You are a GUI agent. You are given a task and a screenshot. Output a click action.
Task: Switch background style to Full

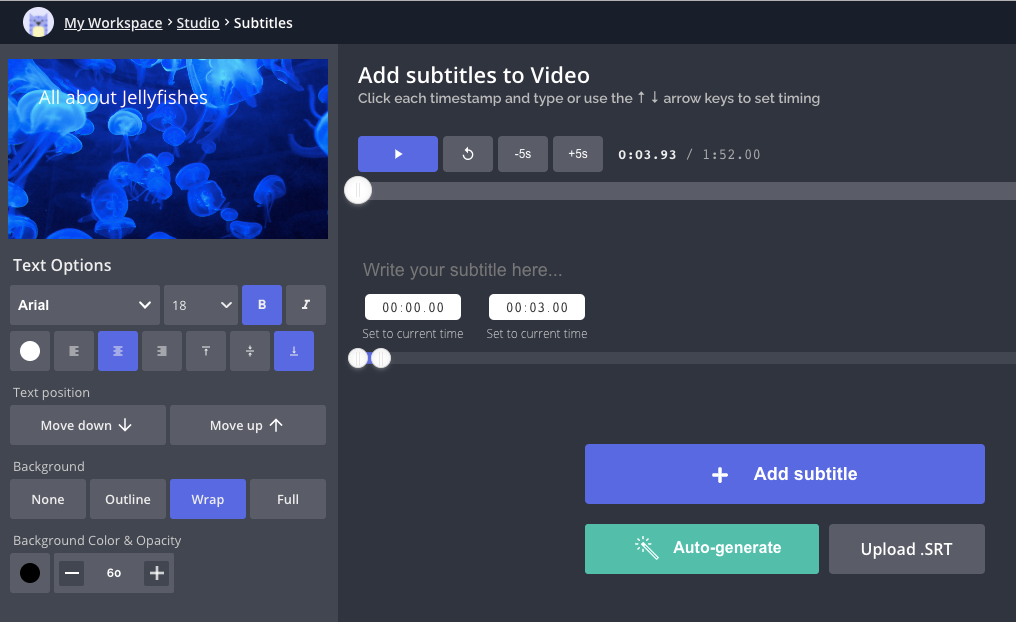tap(287, 499)
